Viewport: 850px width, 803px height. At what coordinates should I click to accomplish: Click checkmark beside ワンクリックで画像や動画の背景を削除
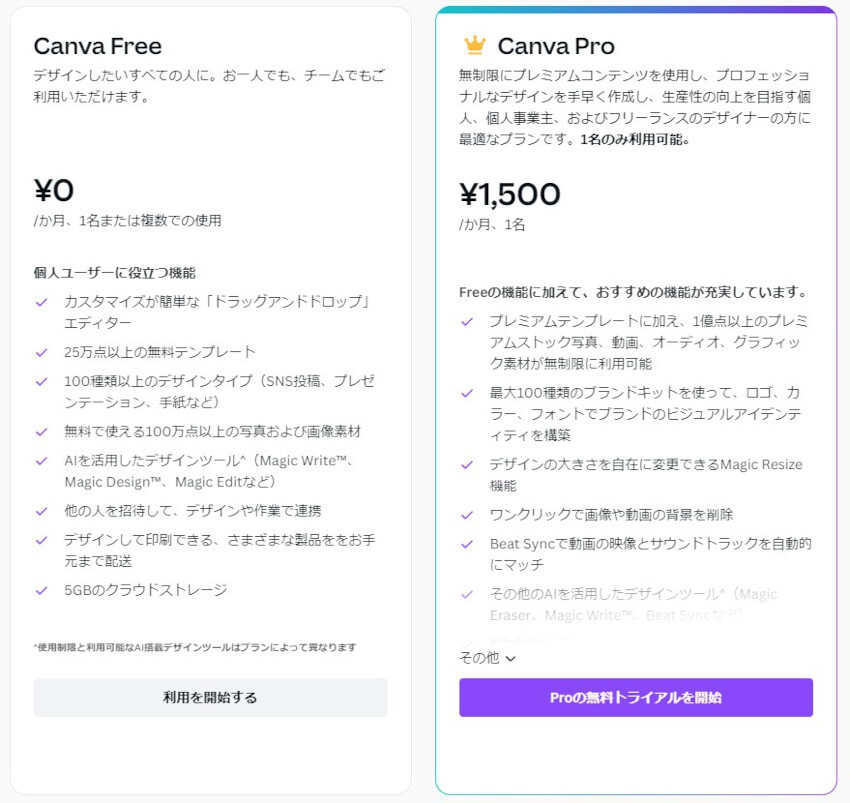[x=467, y=515]
